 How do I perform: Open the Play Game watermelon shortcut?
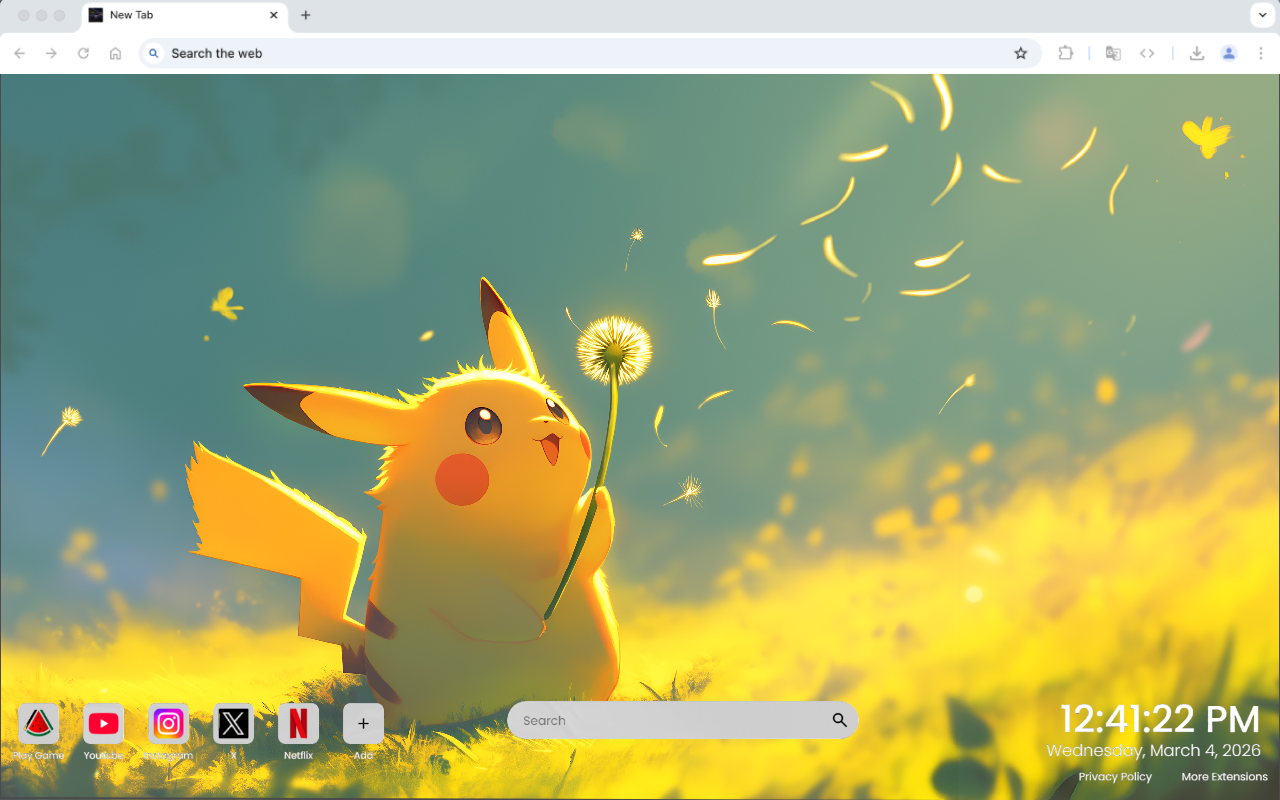coord(38,723)
